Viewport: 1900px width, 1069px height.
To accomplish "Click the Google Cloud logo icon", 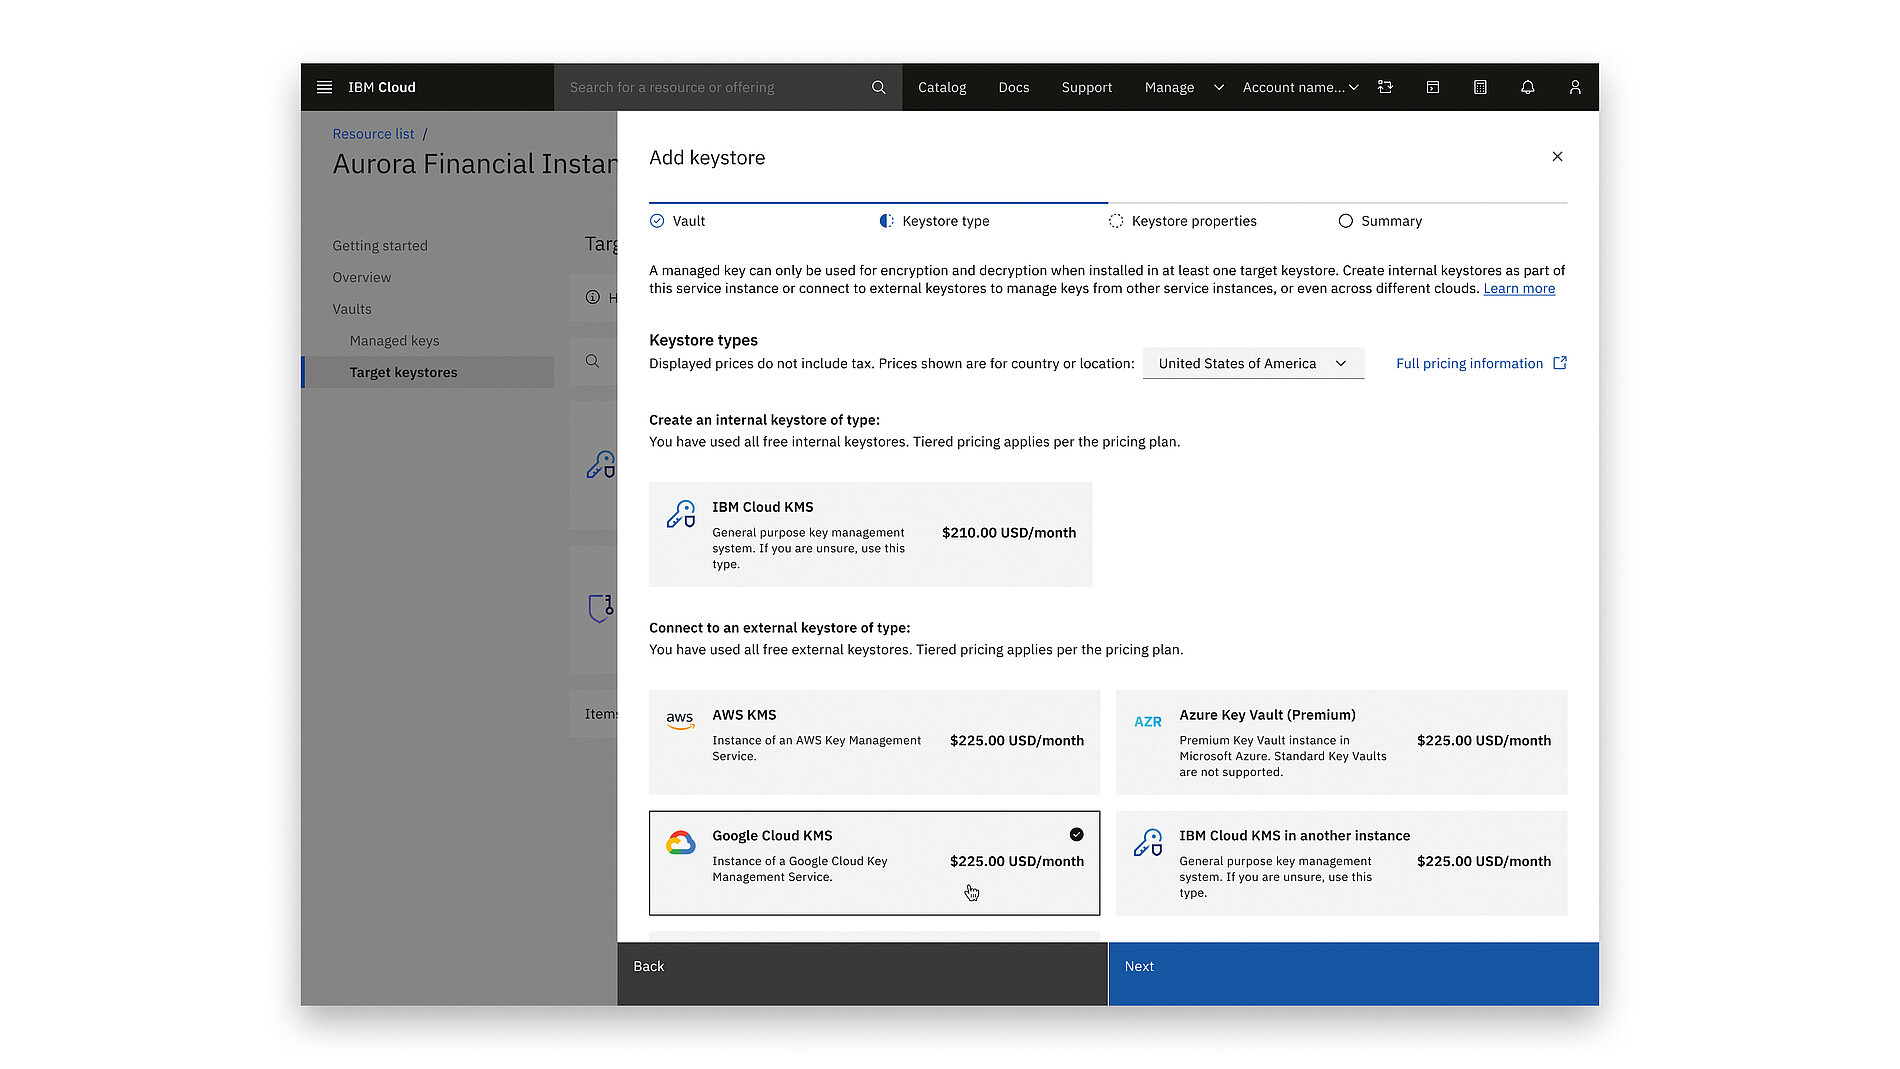I will click(x=681, y=843).
